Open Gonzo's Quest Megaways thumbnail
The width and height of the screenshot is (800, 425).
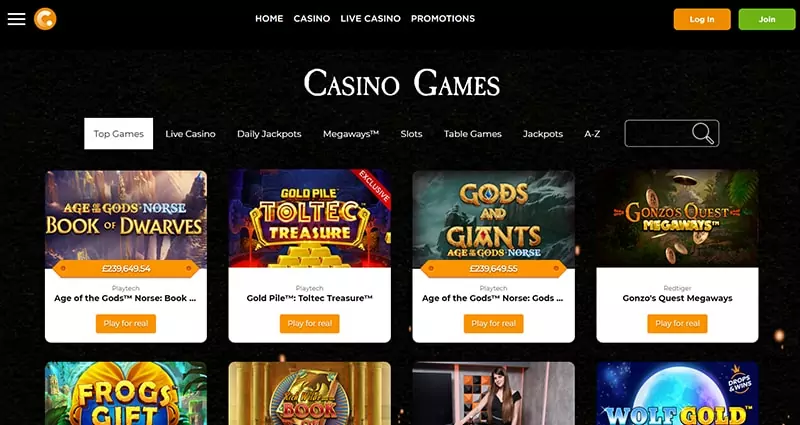(x=677, y=219)
